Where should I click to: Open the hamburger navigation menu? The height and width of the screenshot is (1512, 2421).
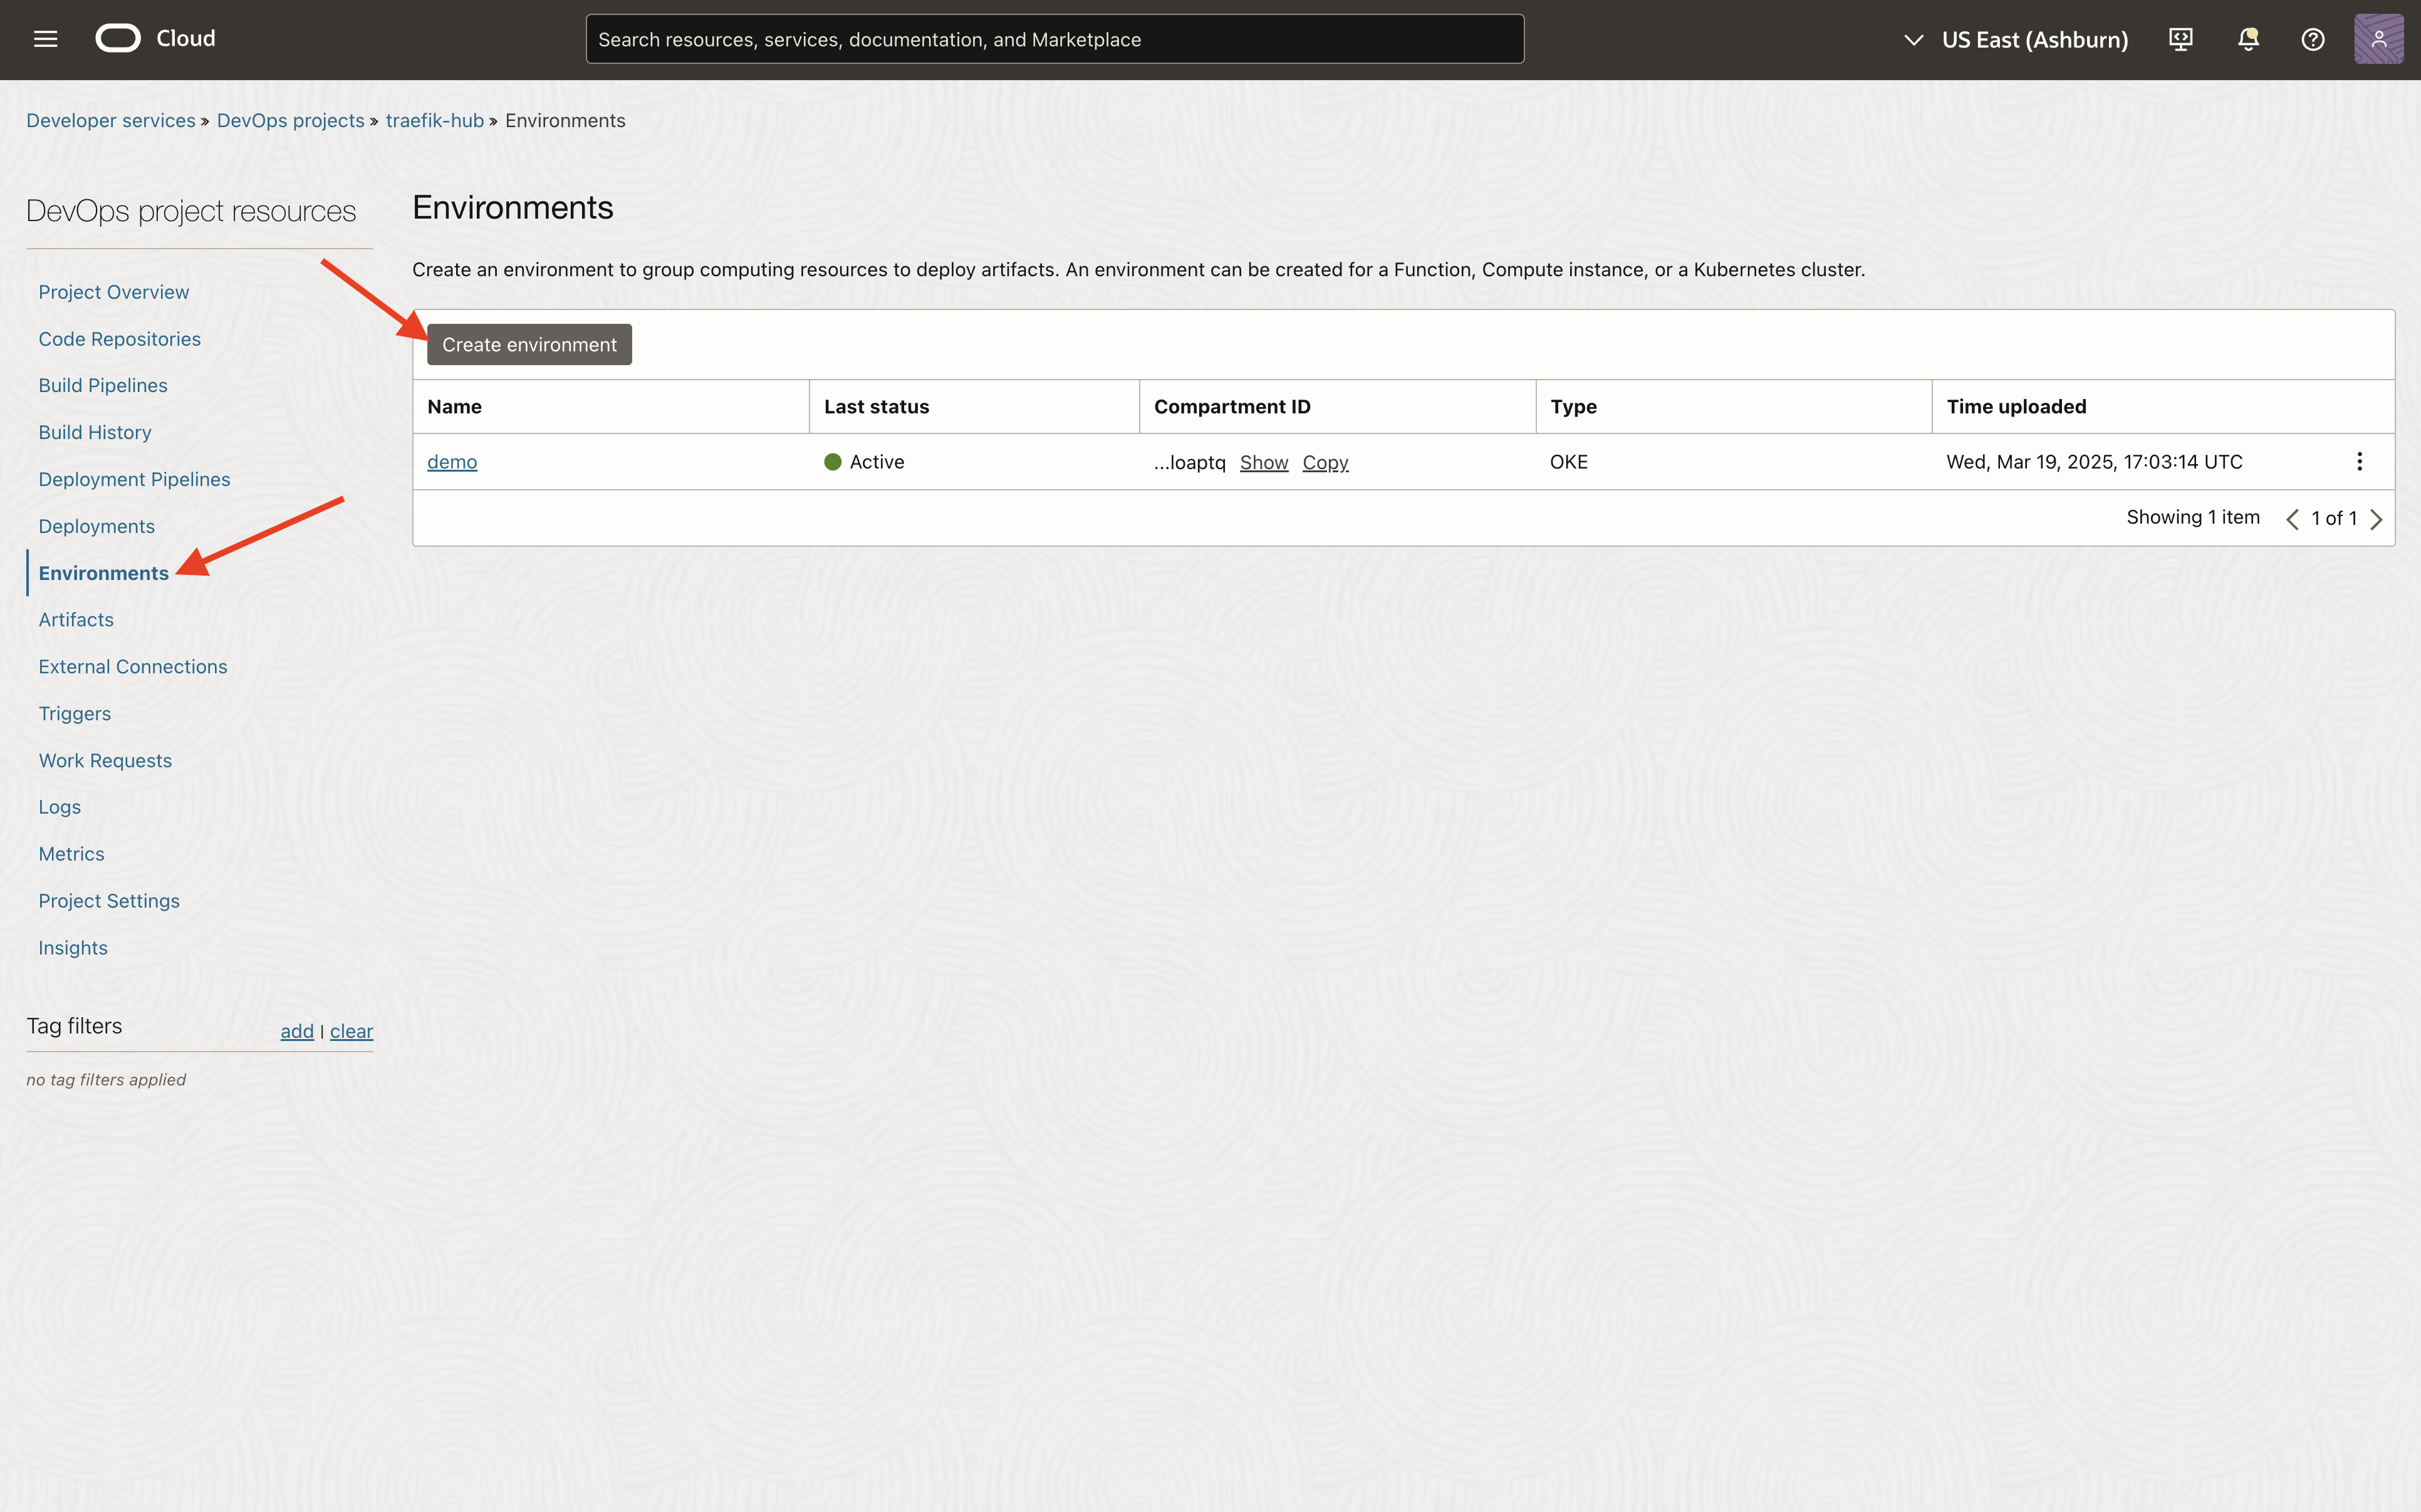pos(45,39)
